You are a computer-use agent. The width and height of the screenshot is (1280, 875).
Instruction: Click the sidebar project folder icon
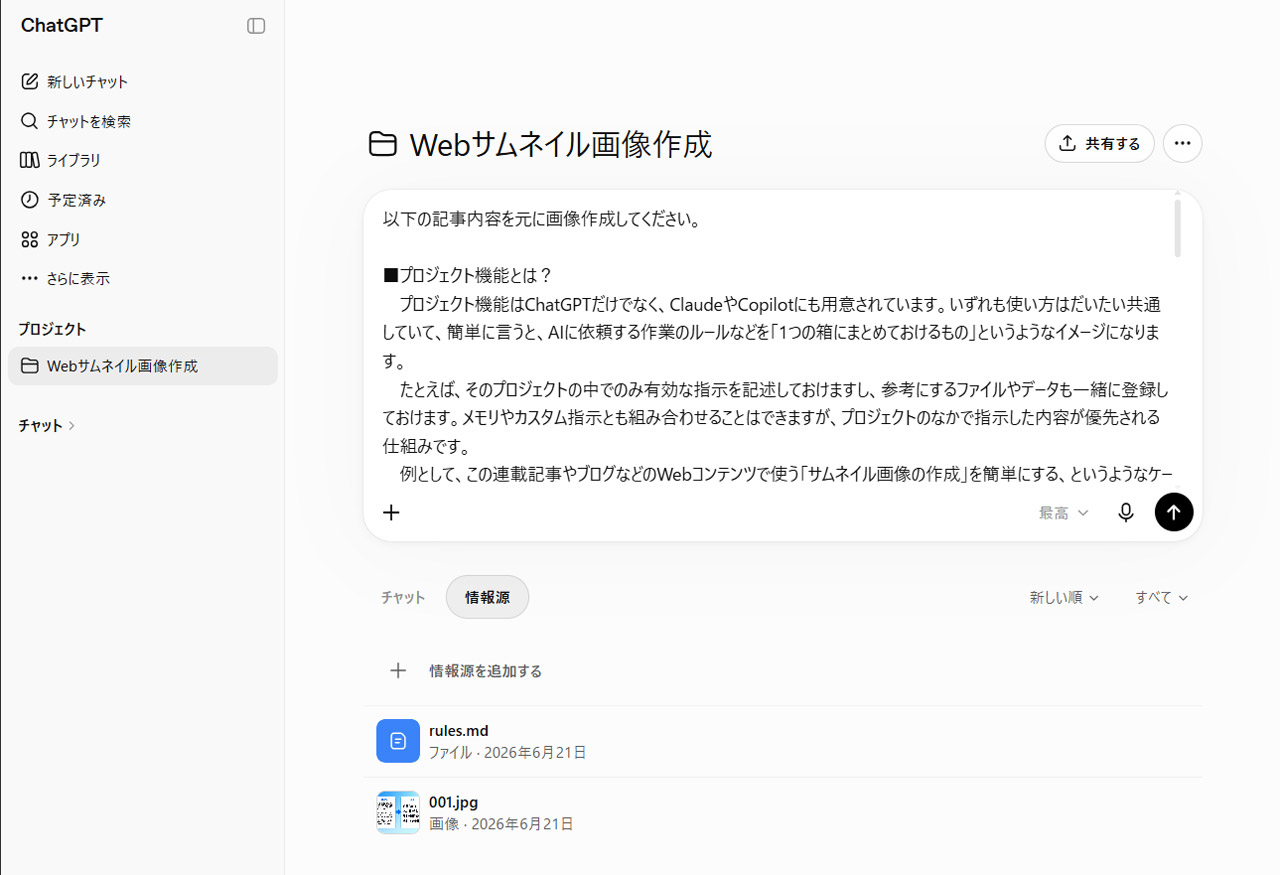29,366
